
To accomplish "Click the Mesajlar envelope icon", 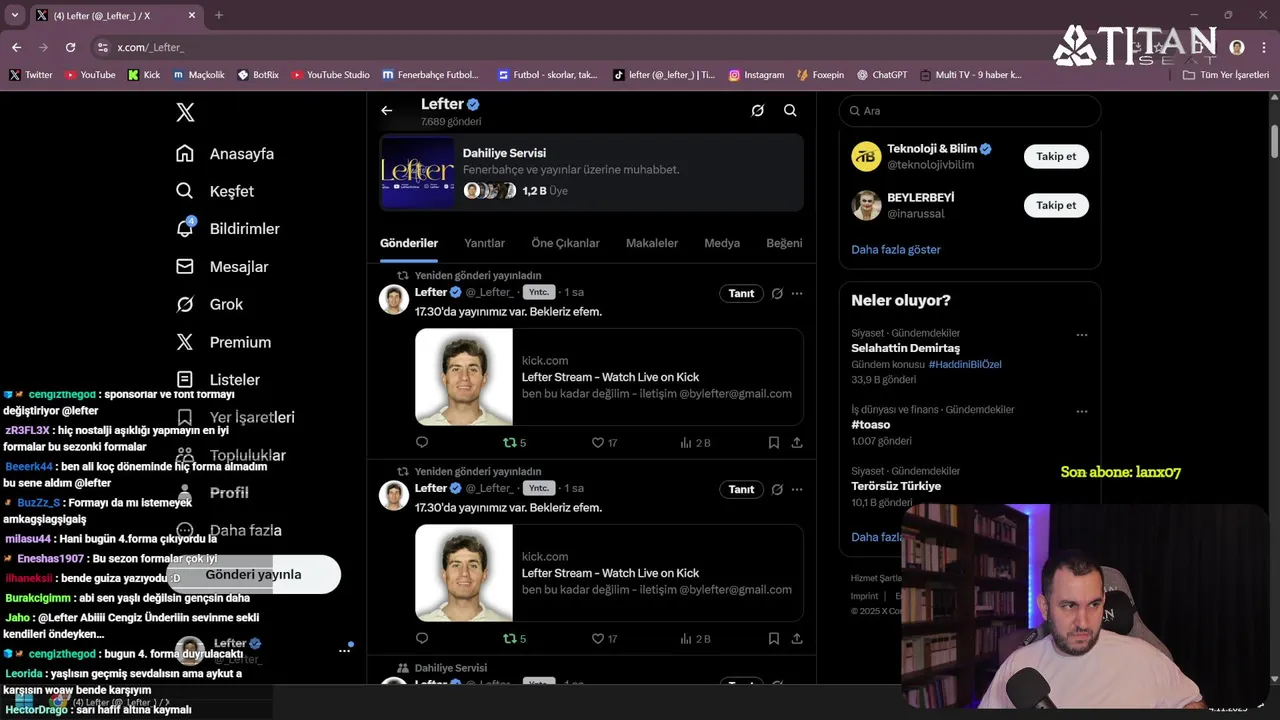I will (x=185, y=267).
